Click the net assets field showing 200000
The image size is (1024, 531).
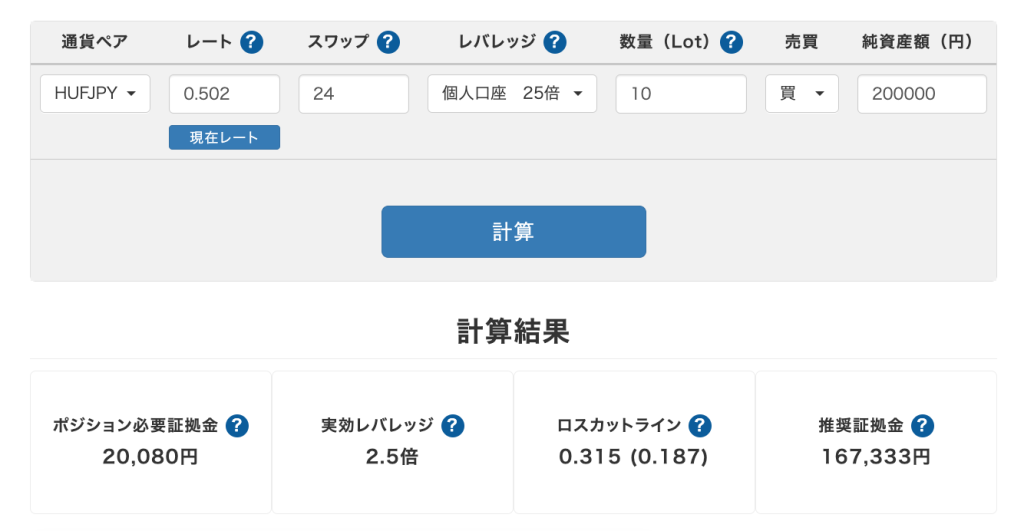(921, 94)
